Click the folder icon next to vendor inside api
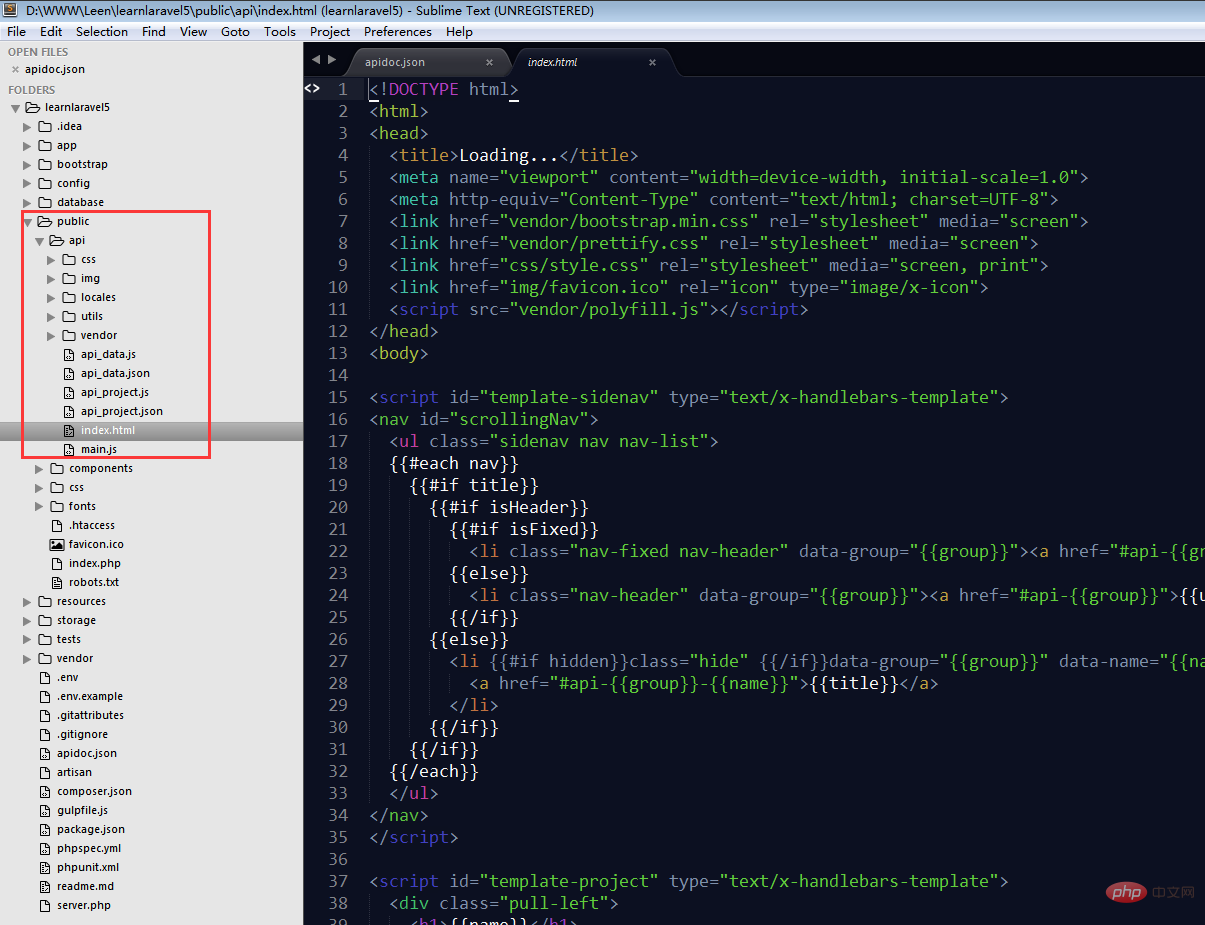1205x925 pixels. point(69,335)
